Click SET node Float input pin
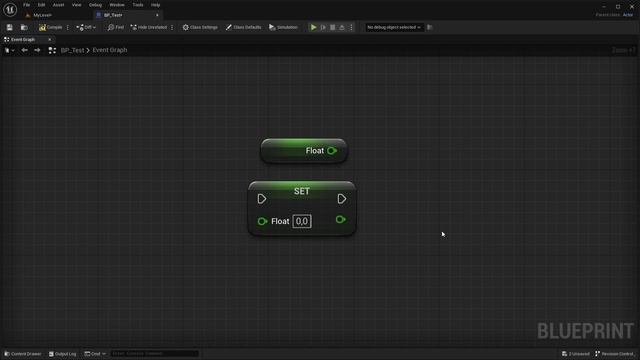Image resolution: width=640 pixels, height=360 pixels. [x=262, y=221]
